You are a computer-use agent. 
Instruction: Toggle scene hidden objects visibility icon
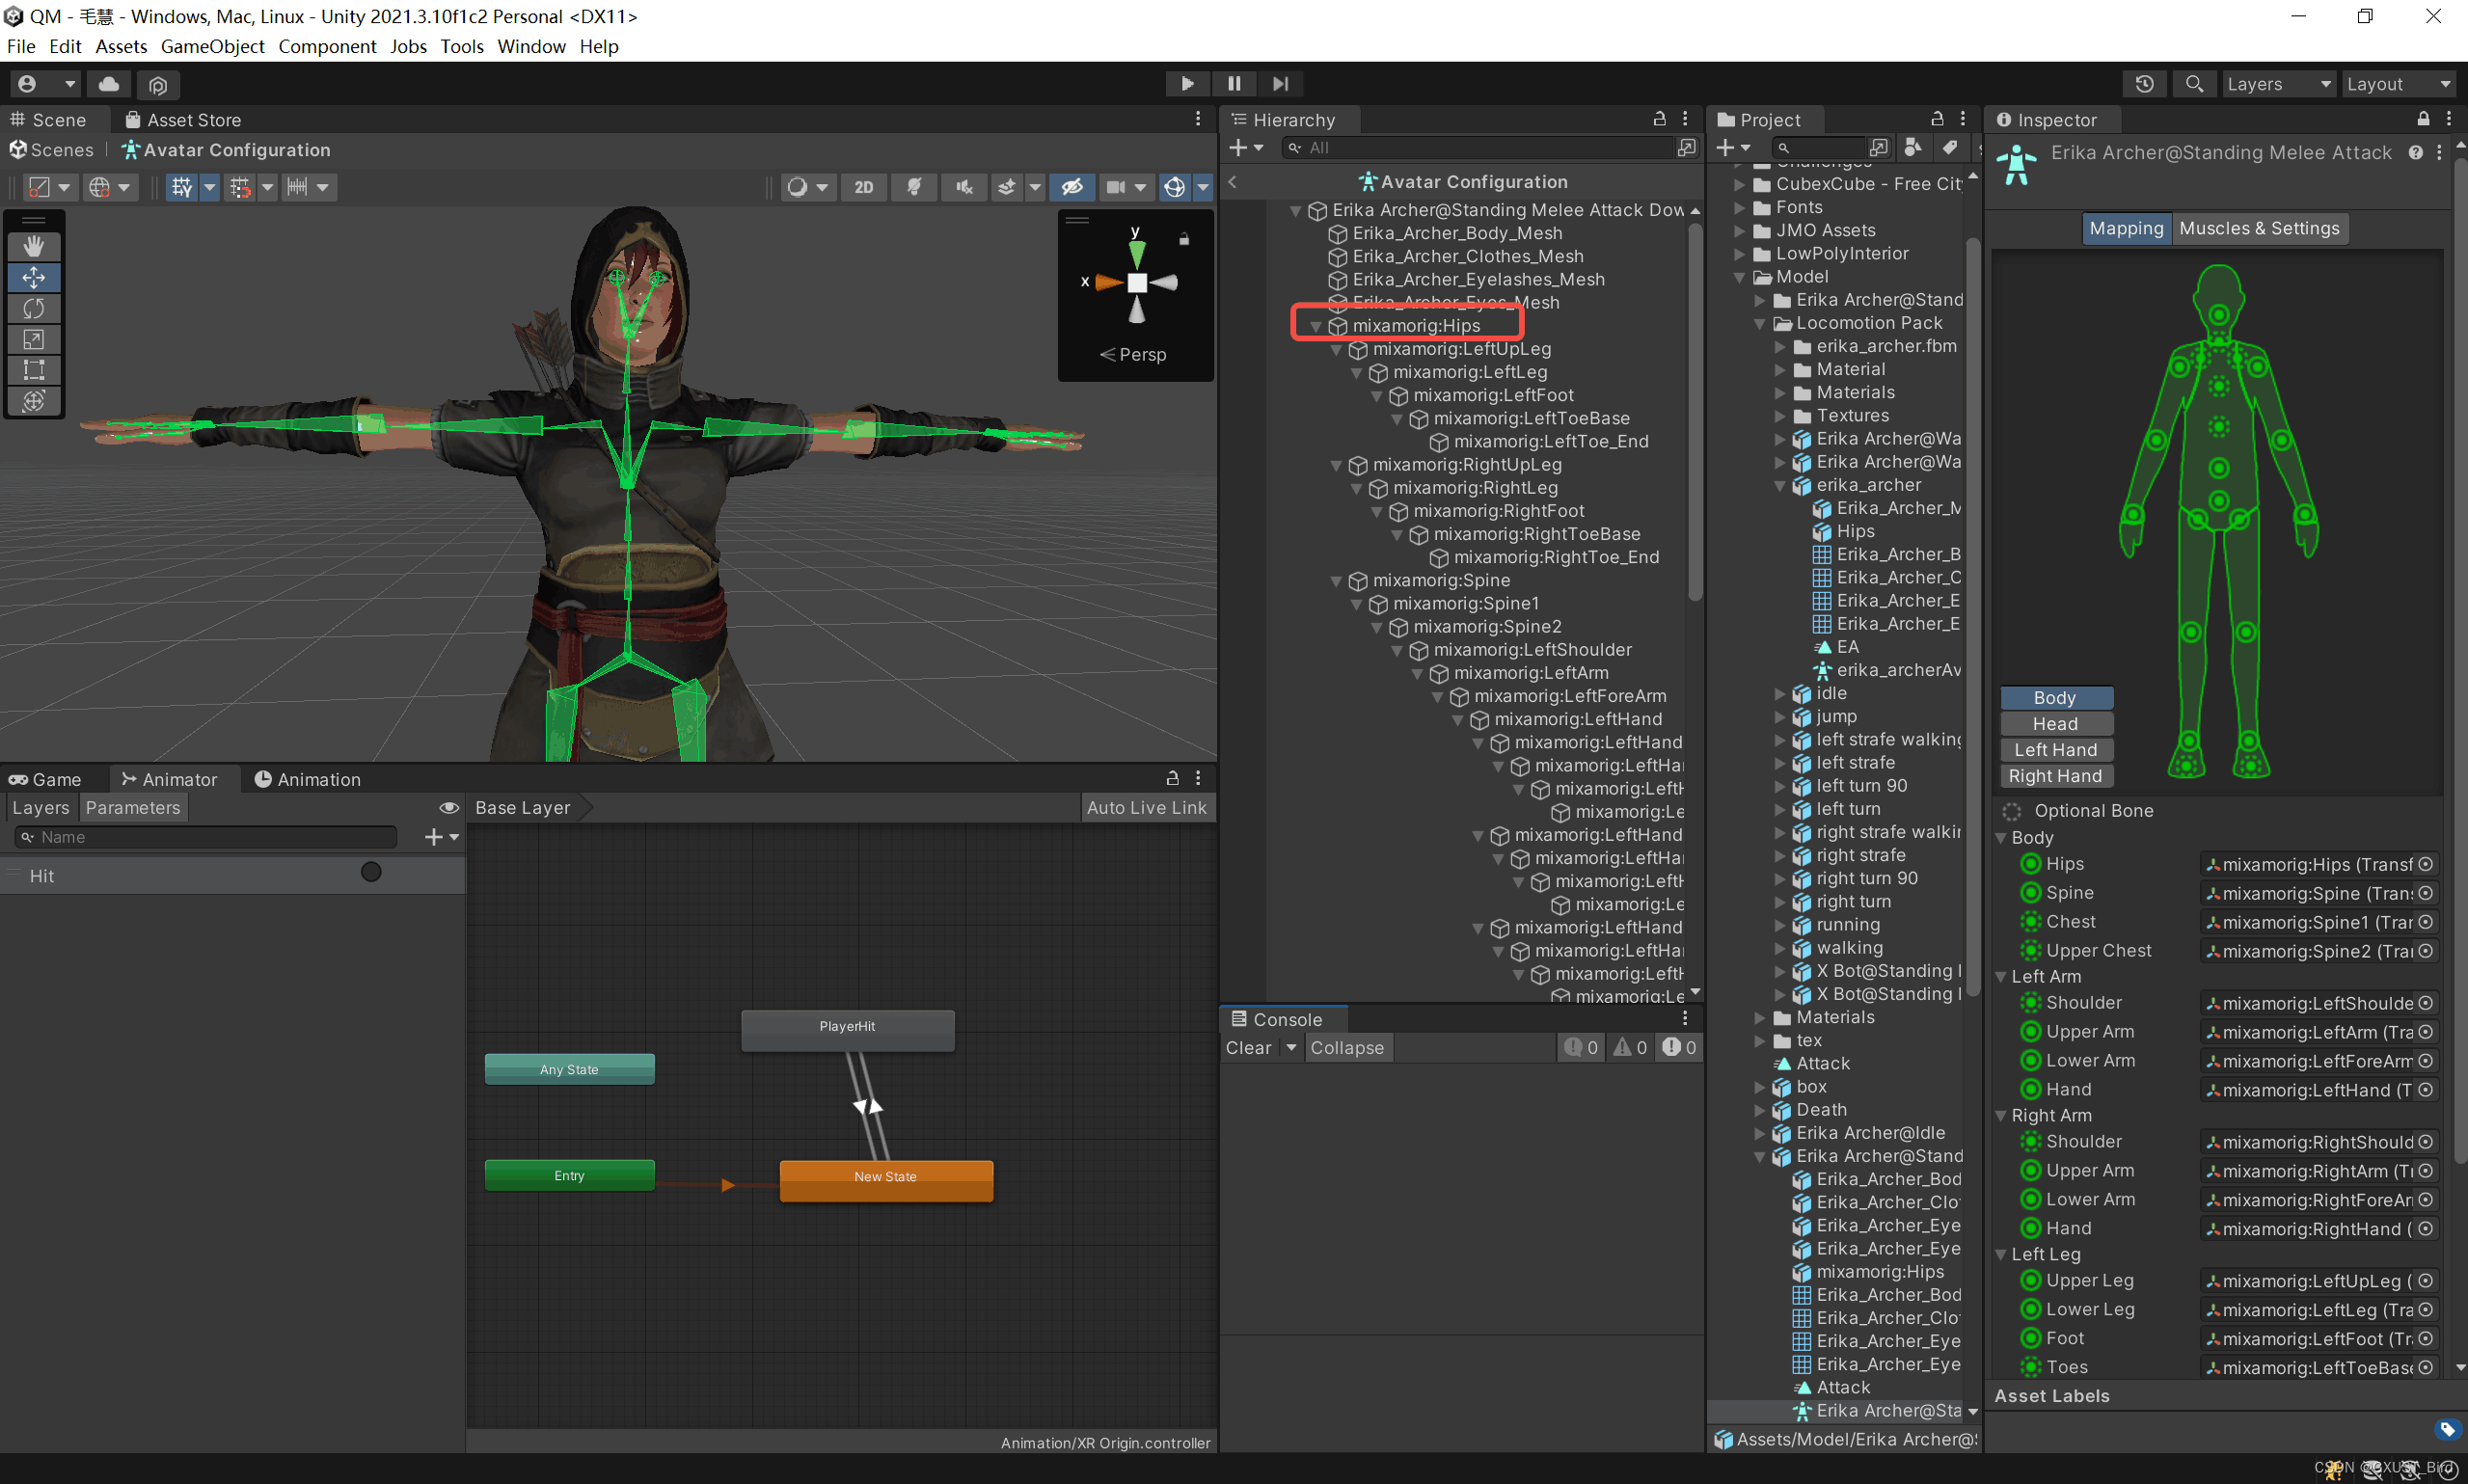tap(1072, 187)
